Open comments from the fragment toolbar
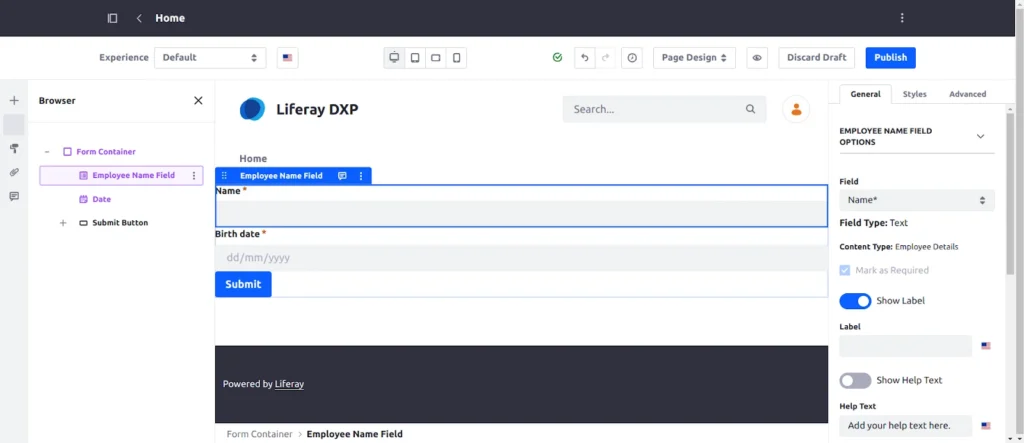 342,176
